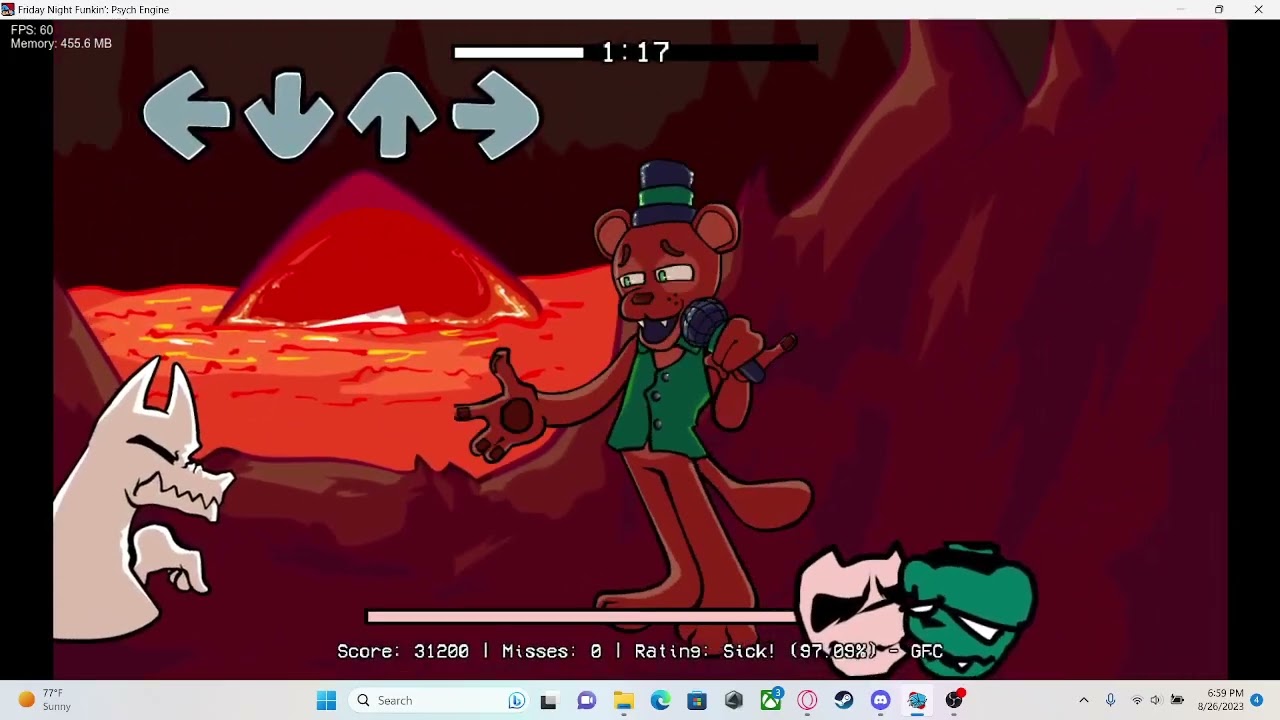The image size is (1280, 720).
Task: Click the Psych Engine window title icon
Action: tap(8, 9)
